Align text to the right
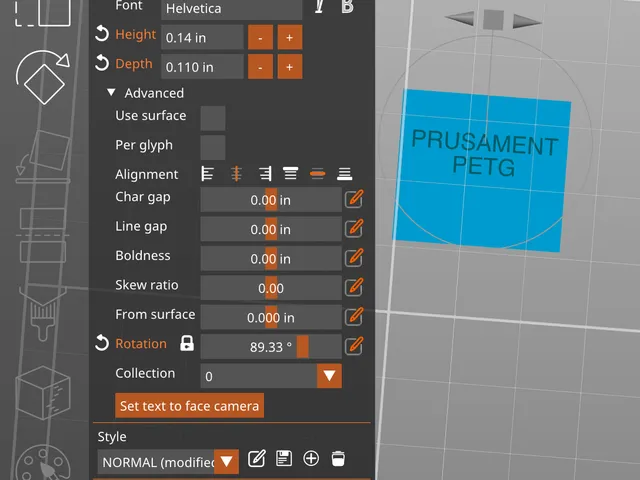 point(265,174)
